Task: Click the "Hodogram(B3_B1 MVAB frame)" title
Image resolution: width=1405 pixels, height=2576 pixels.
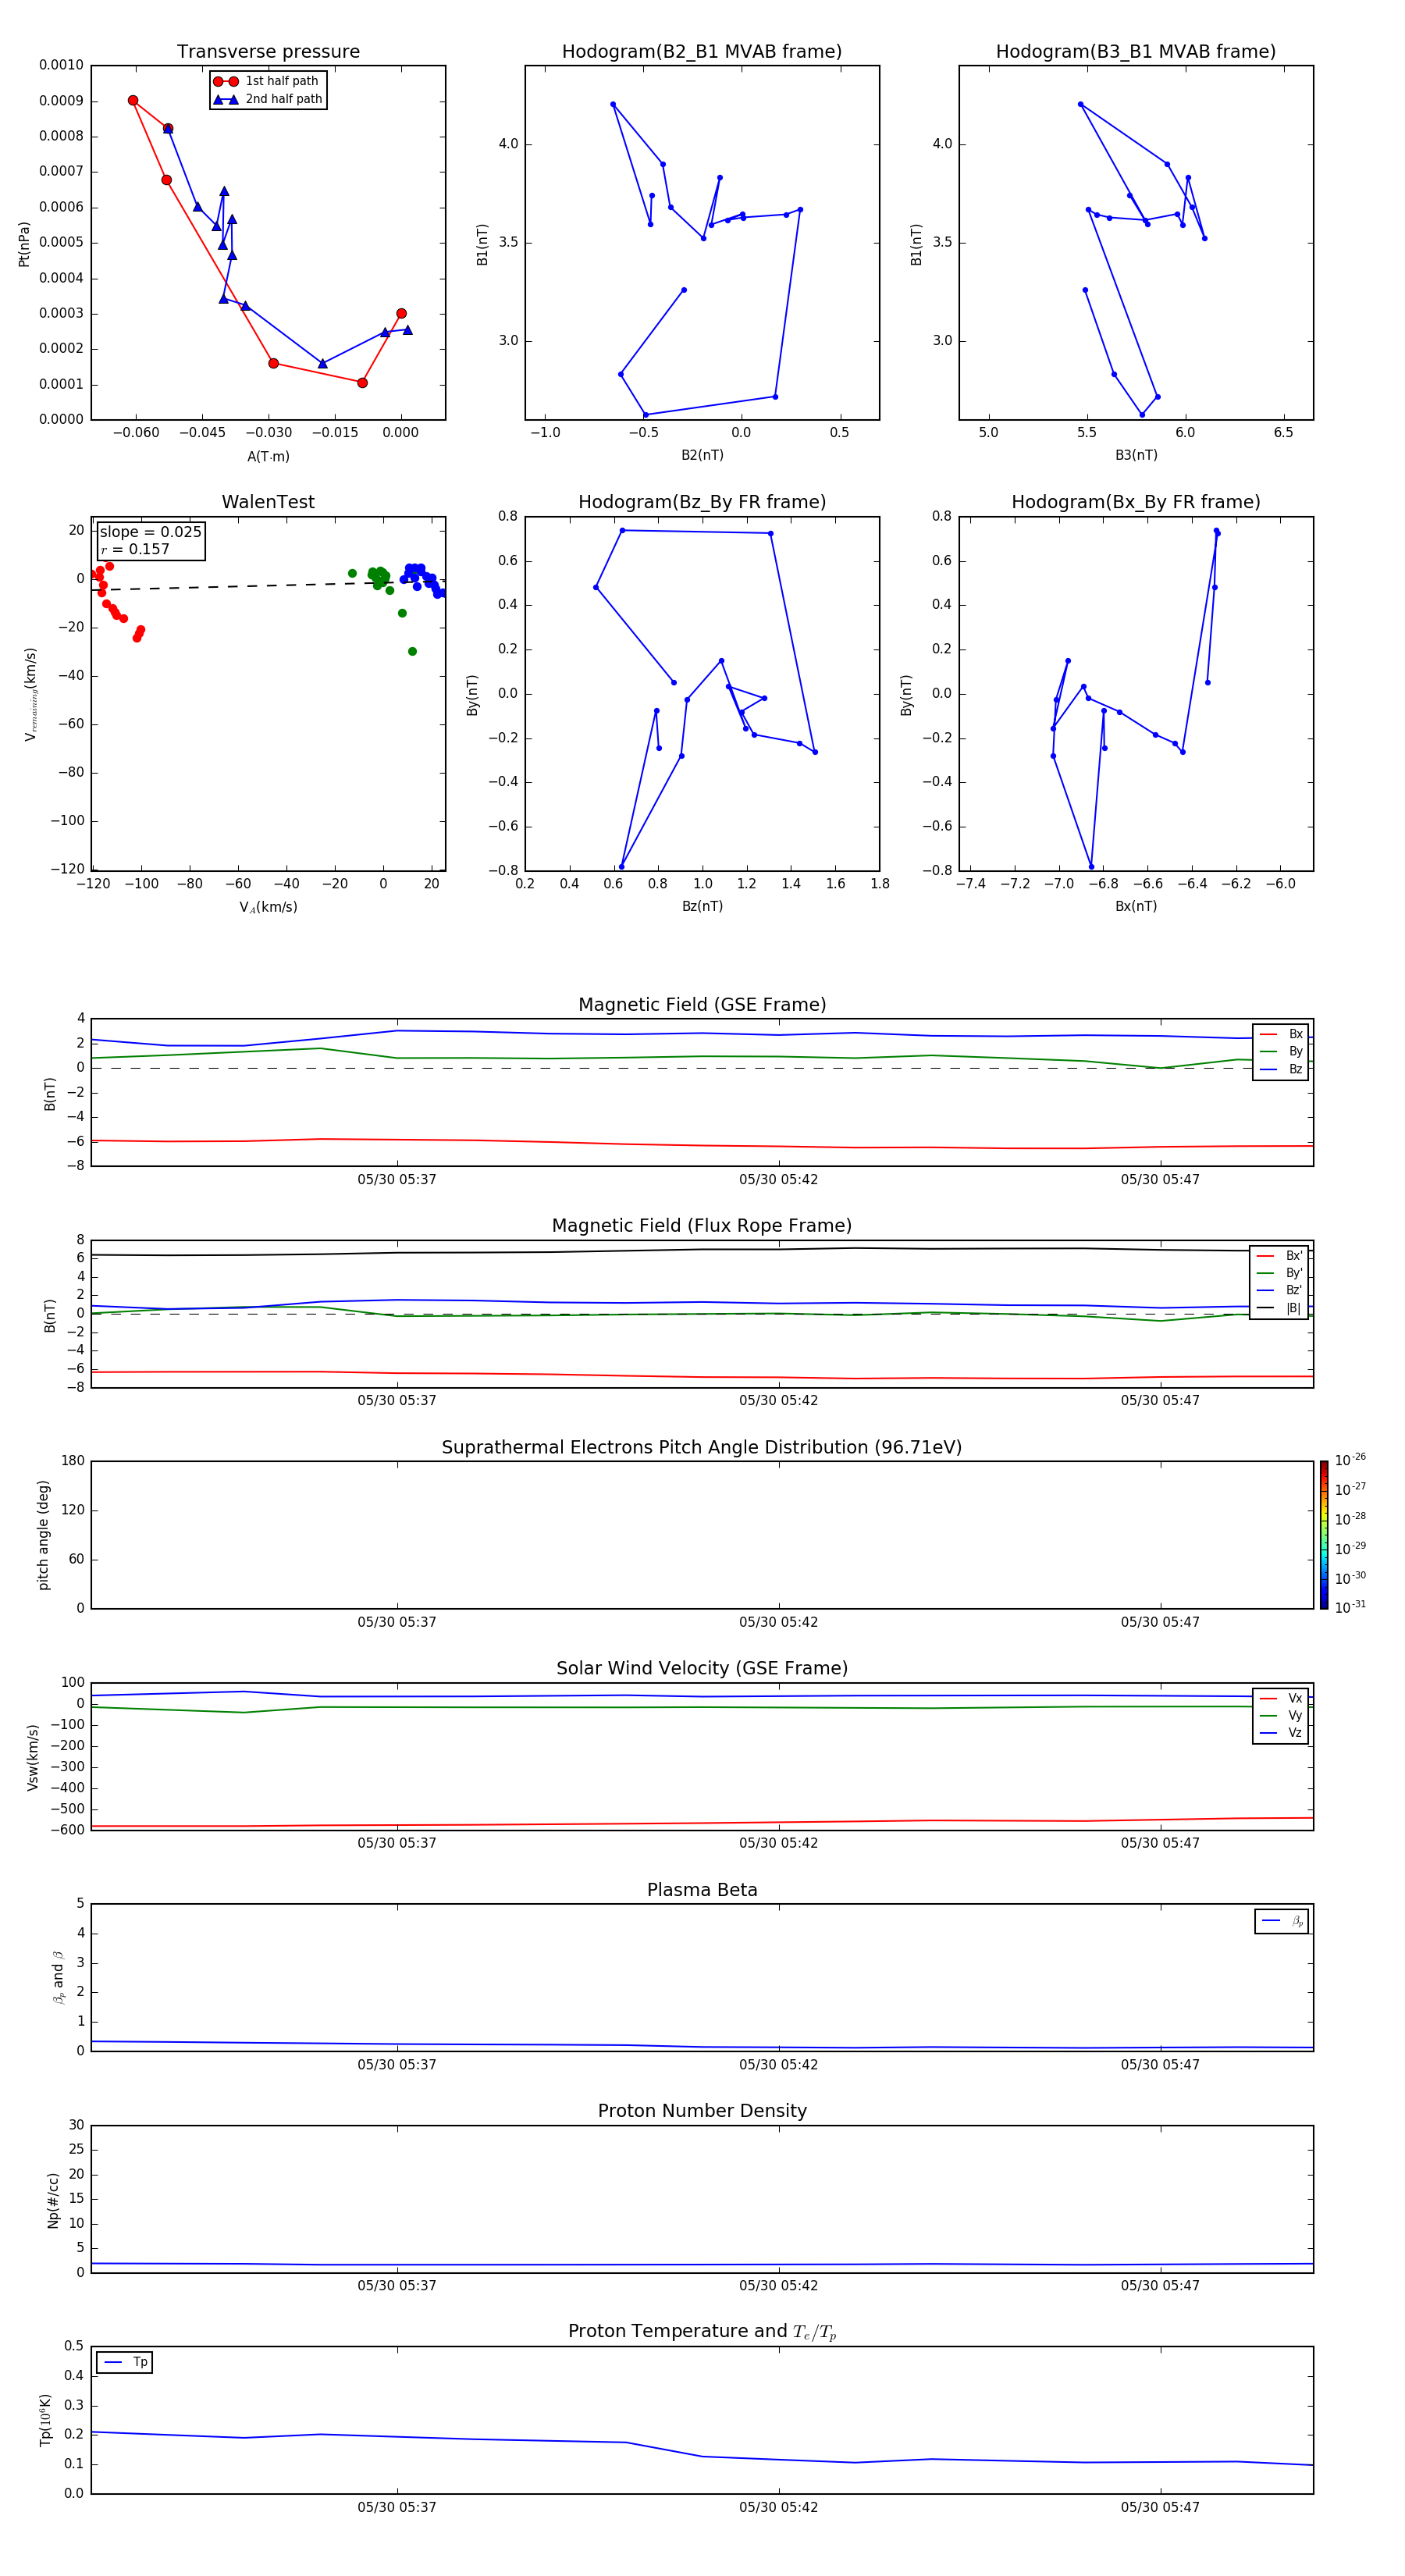Action: [x=1136, y=52]
